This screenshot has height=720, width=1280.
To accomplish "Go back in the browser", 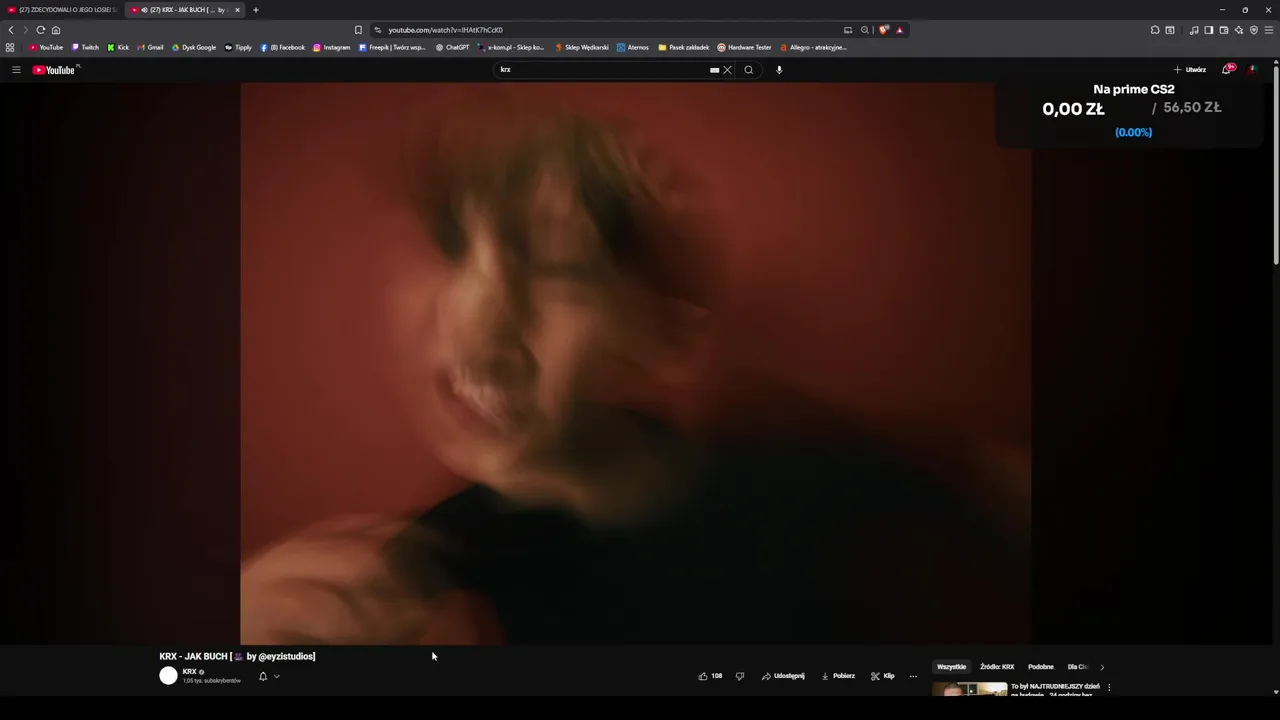I will point(11,30).
